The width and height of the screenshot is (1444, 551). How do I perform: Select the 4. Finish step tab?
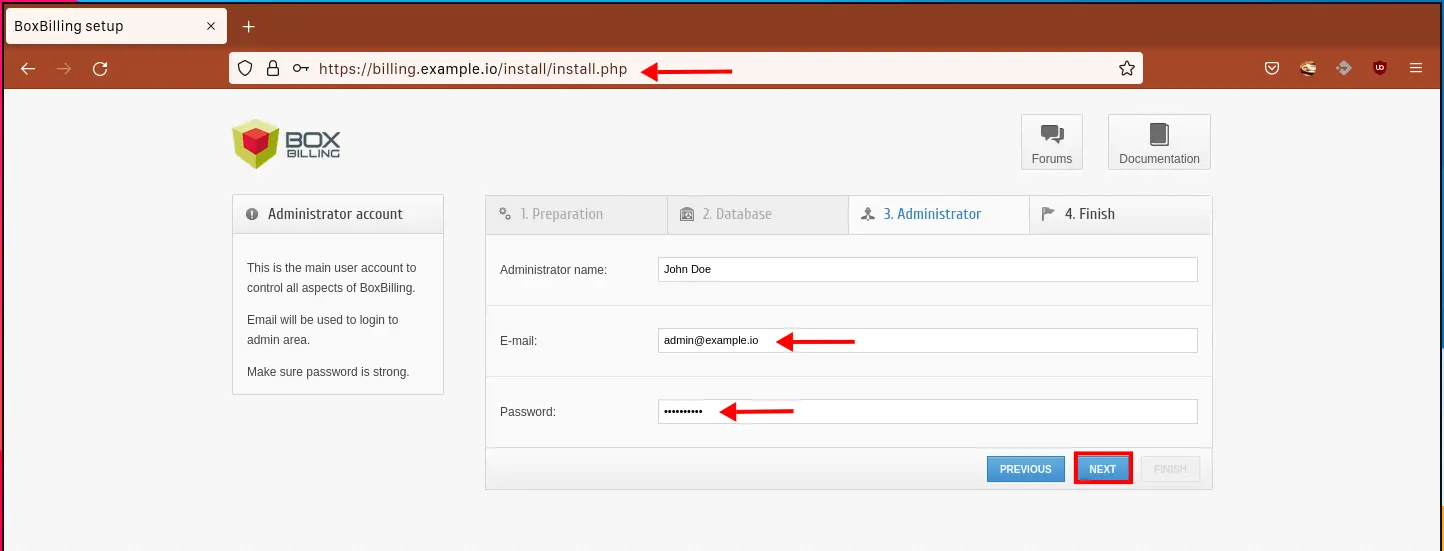[x=1121, y=214]
